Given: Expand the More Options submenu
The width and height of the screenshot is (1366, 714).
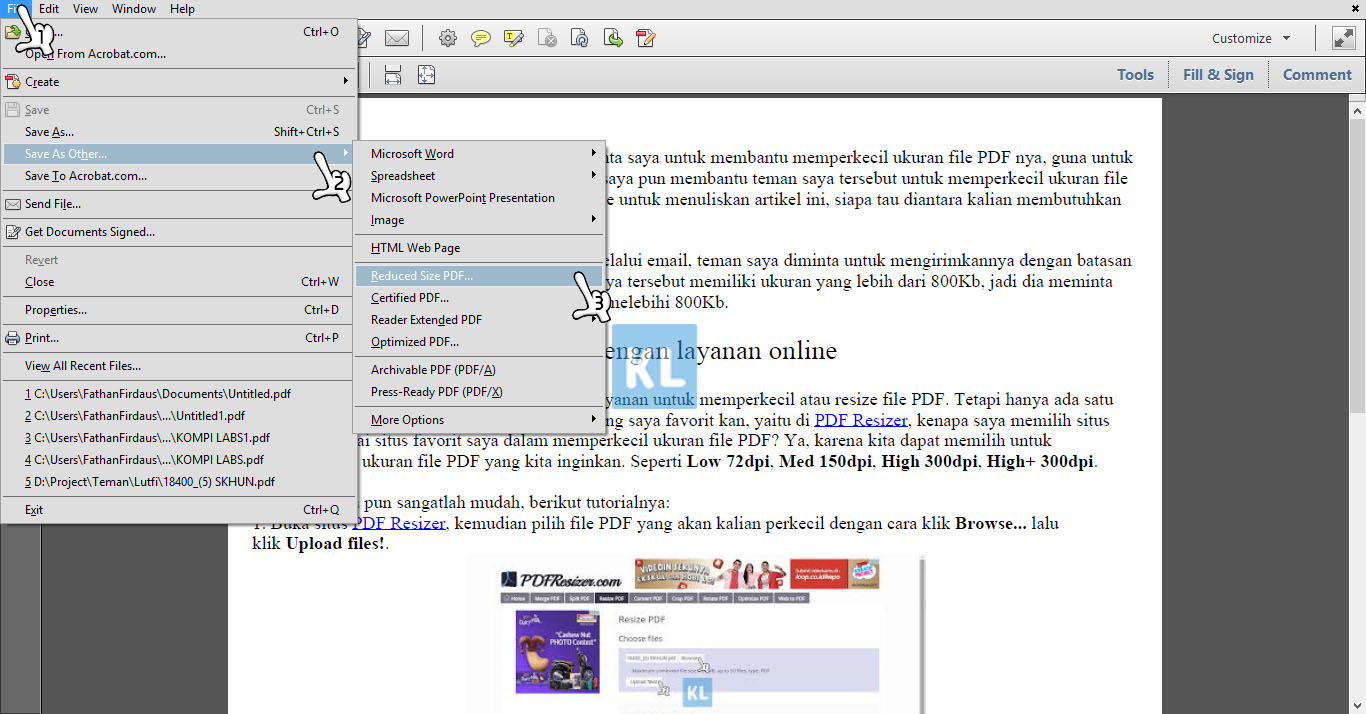Looking at the screenshot, I should click(480, 420).
